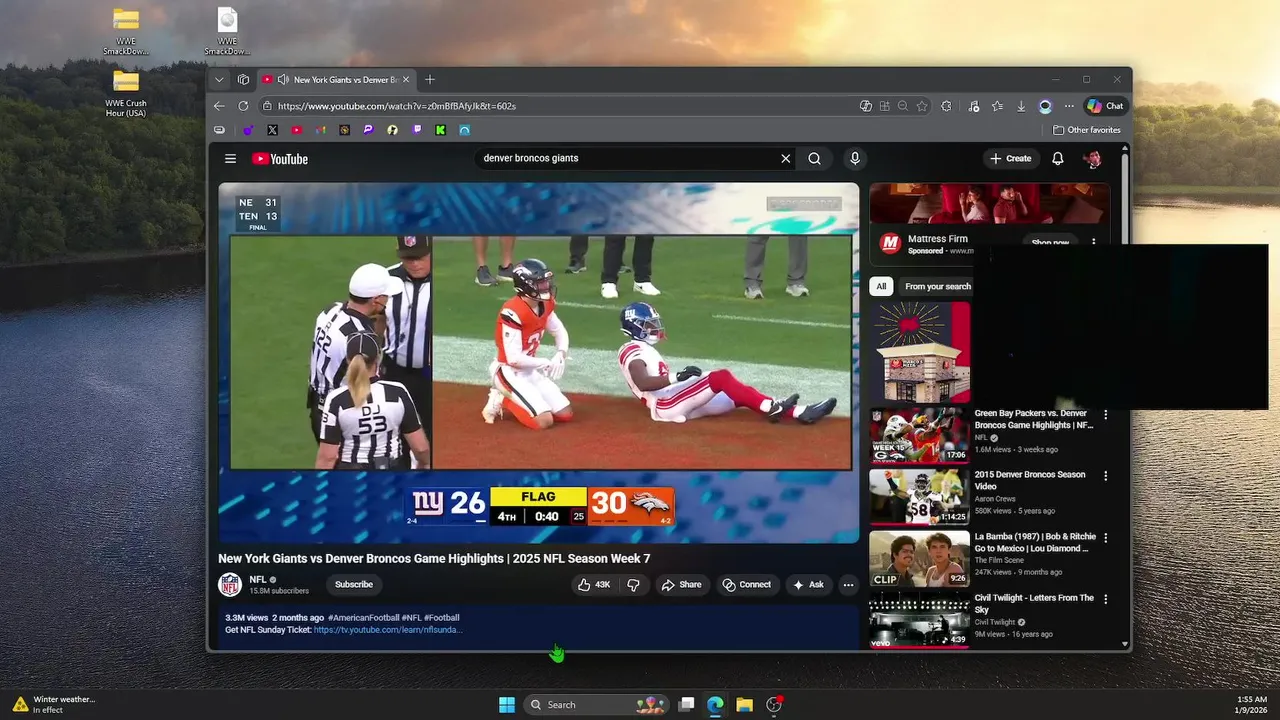Open the Other favorites folder
Image resolution: width=1280 pixels, height=720 pixels.
pos(1087,130)
